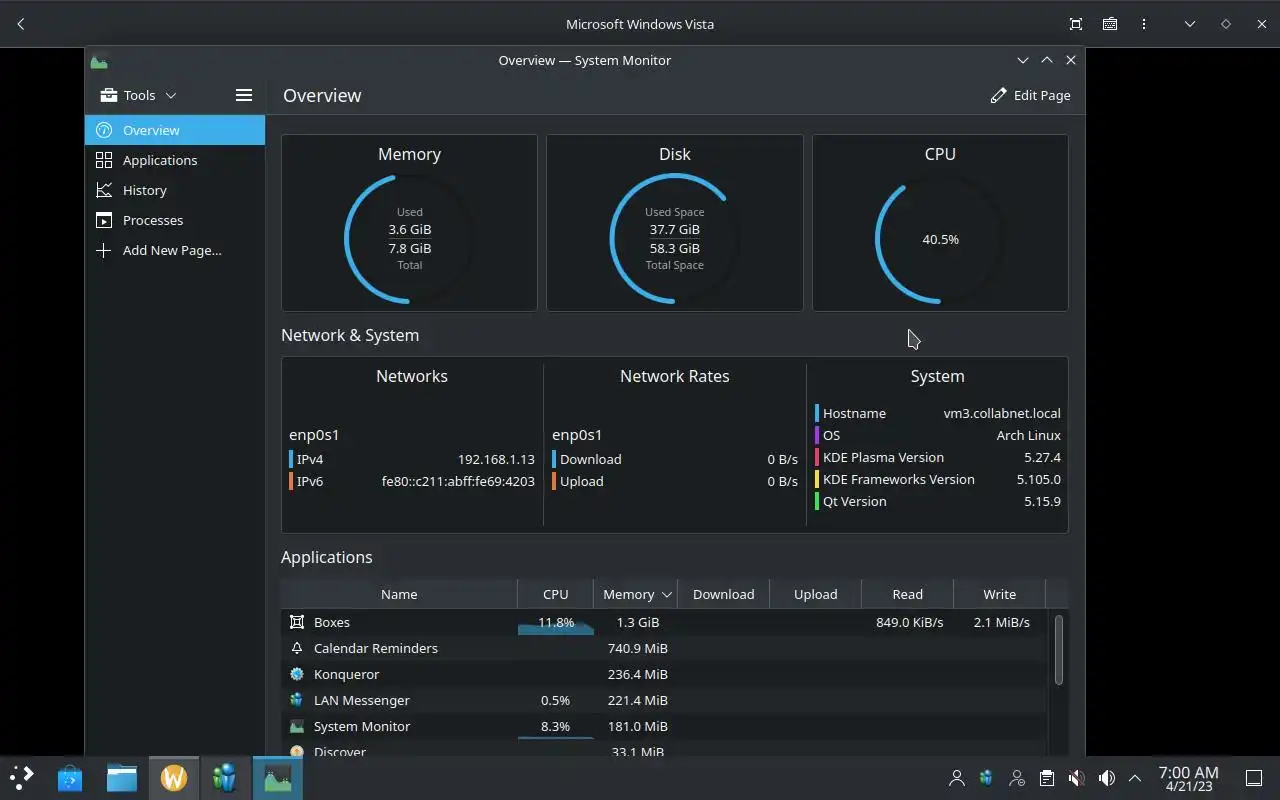Open the clipboard tray icon
The height and width of the screenshot is (800, 1280).
point(1046,778)
